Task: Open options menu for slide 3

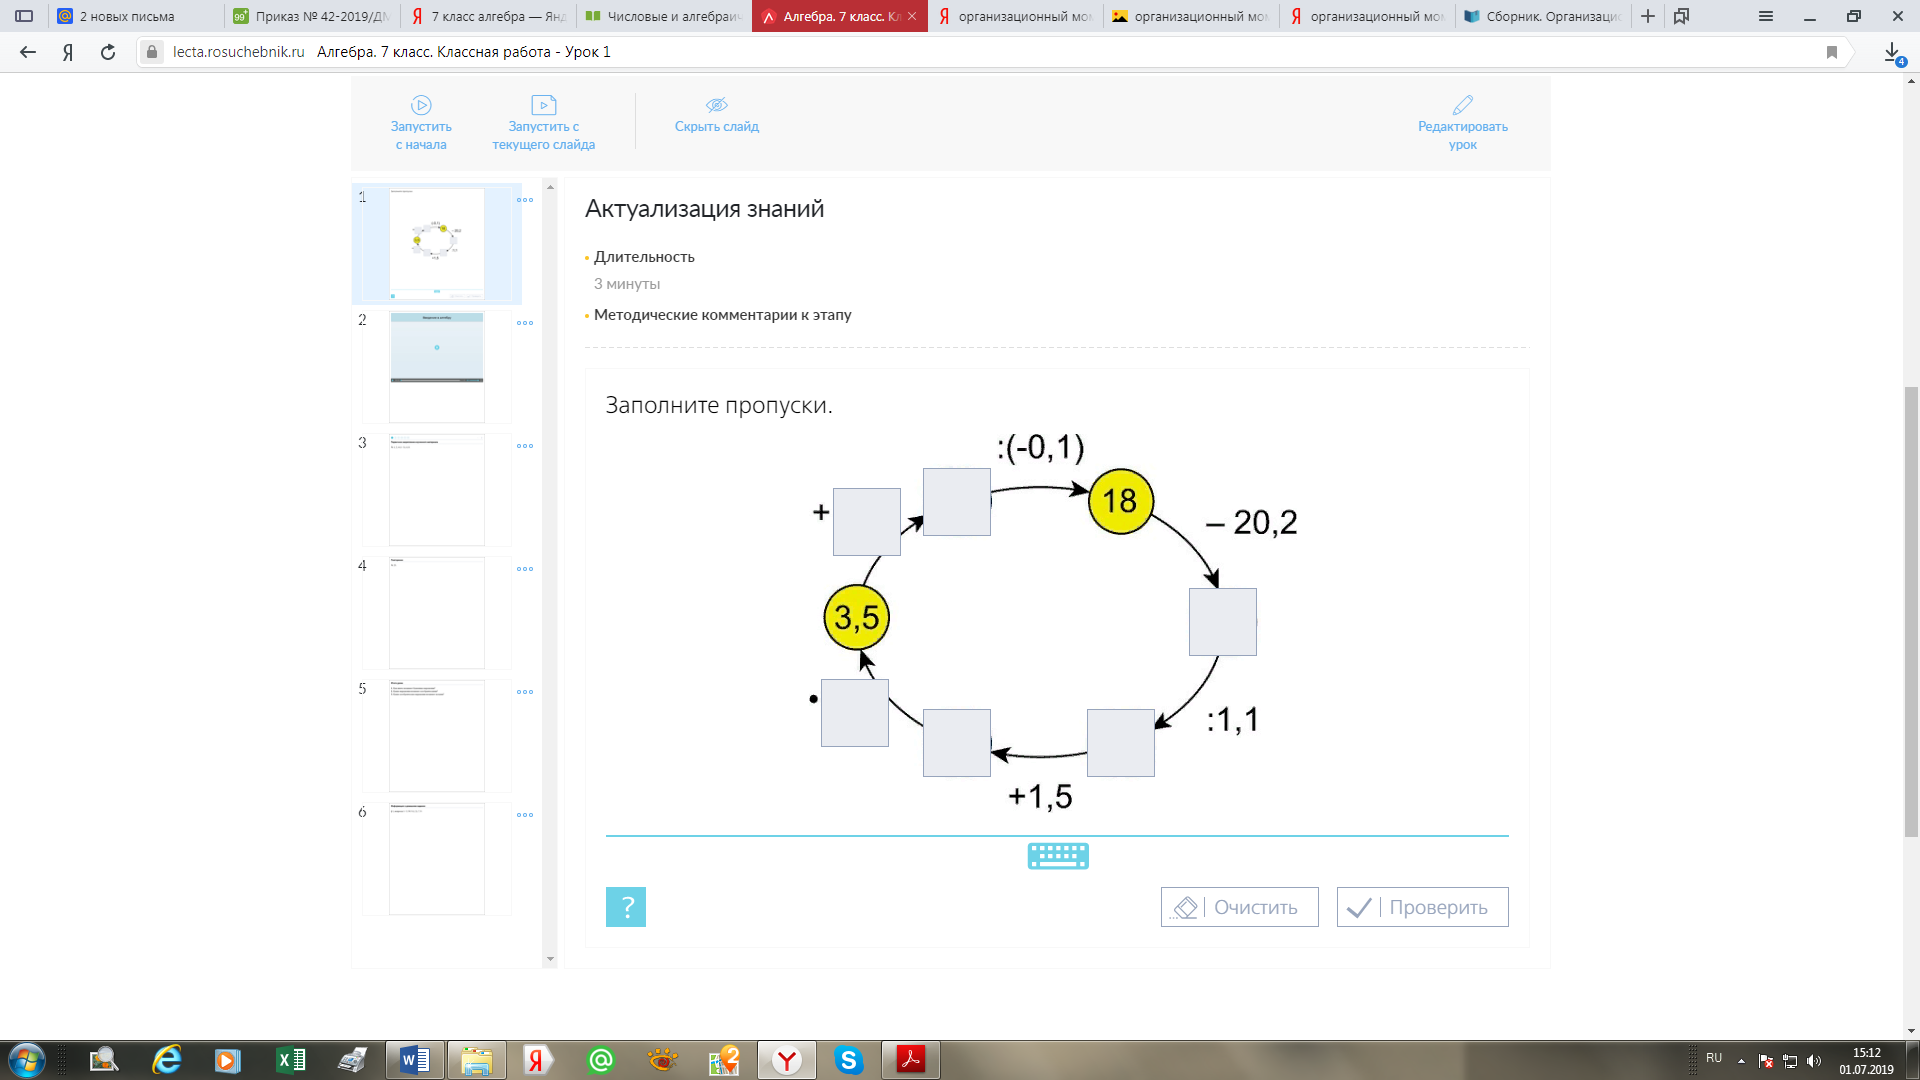Action: point(525,446)
